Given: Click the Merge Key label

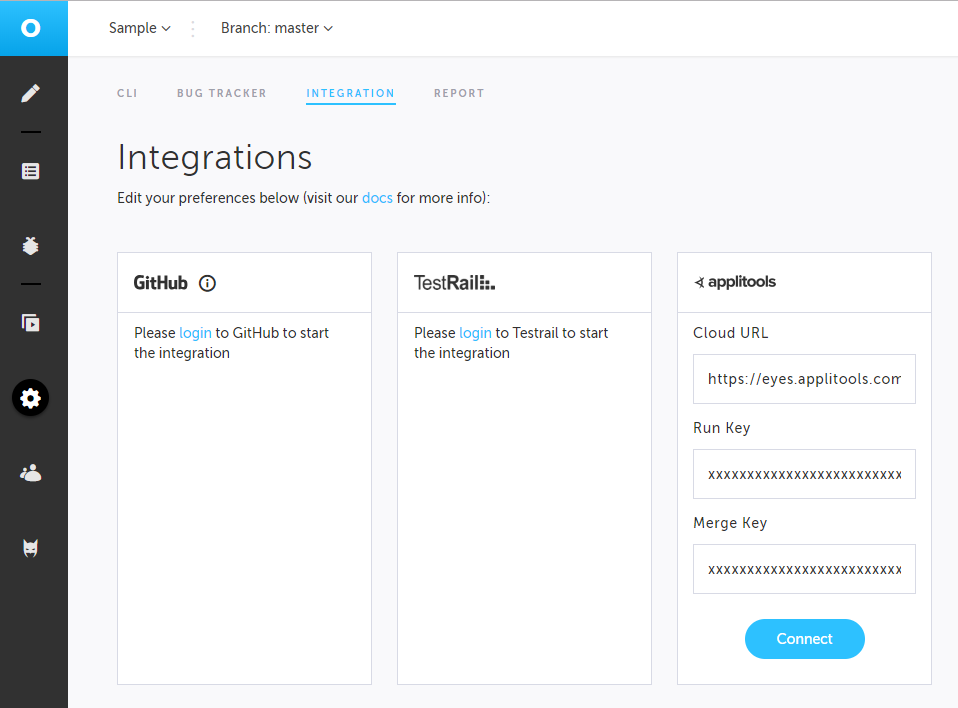Looking at the screenshot, I should [730, 523].
